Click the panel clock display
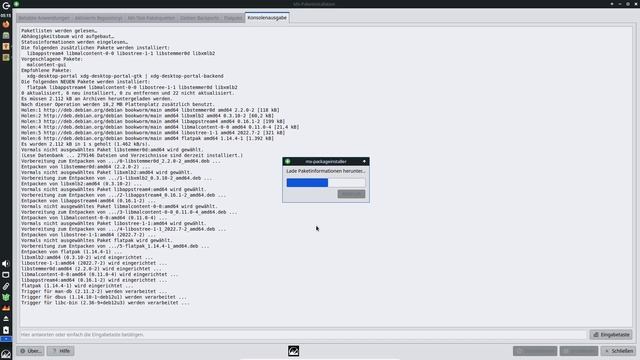 pyautogui.click(x=6, y=15)
